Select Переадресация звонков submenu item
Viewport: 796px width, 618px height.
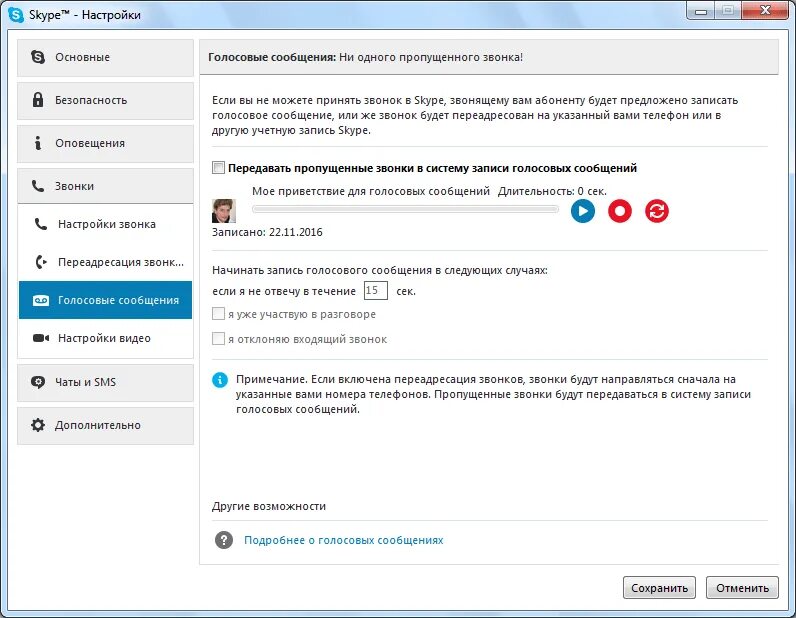pyautogui.click(x=106, y=262)
